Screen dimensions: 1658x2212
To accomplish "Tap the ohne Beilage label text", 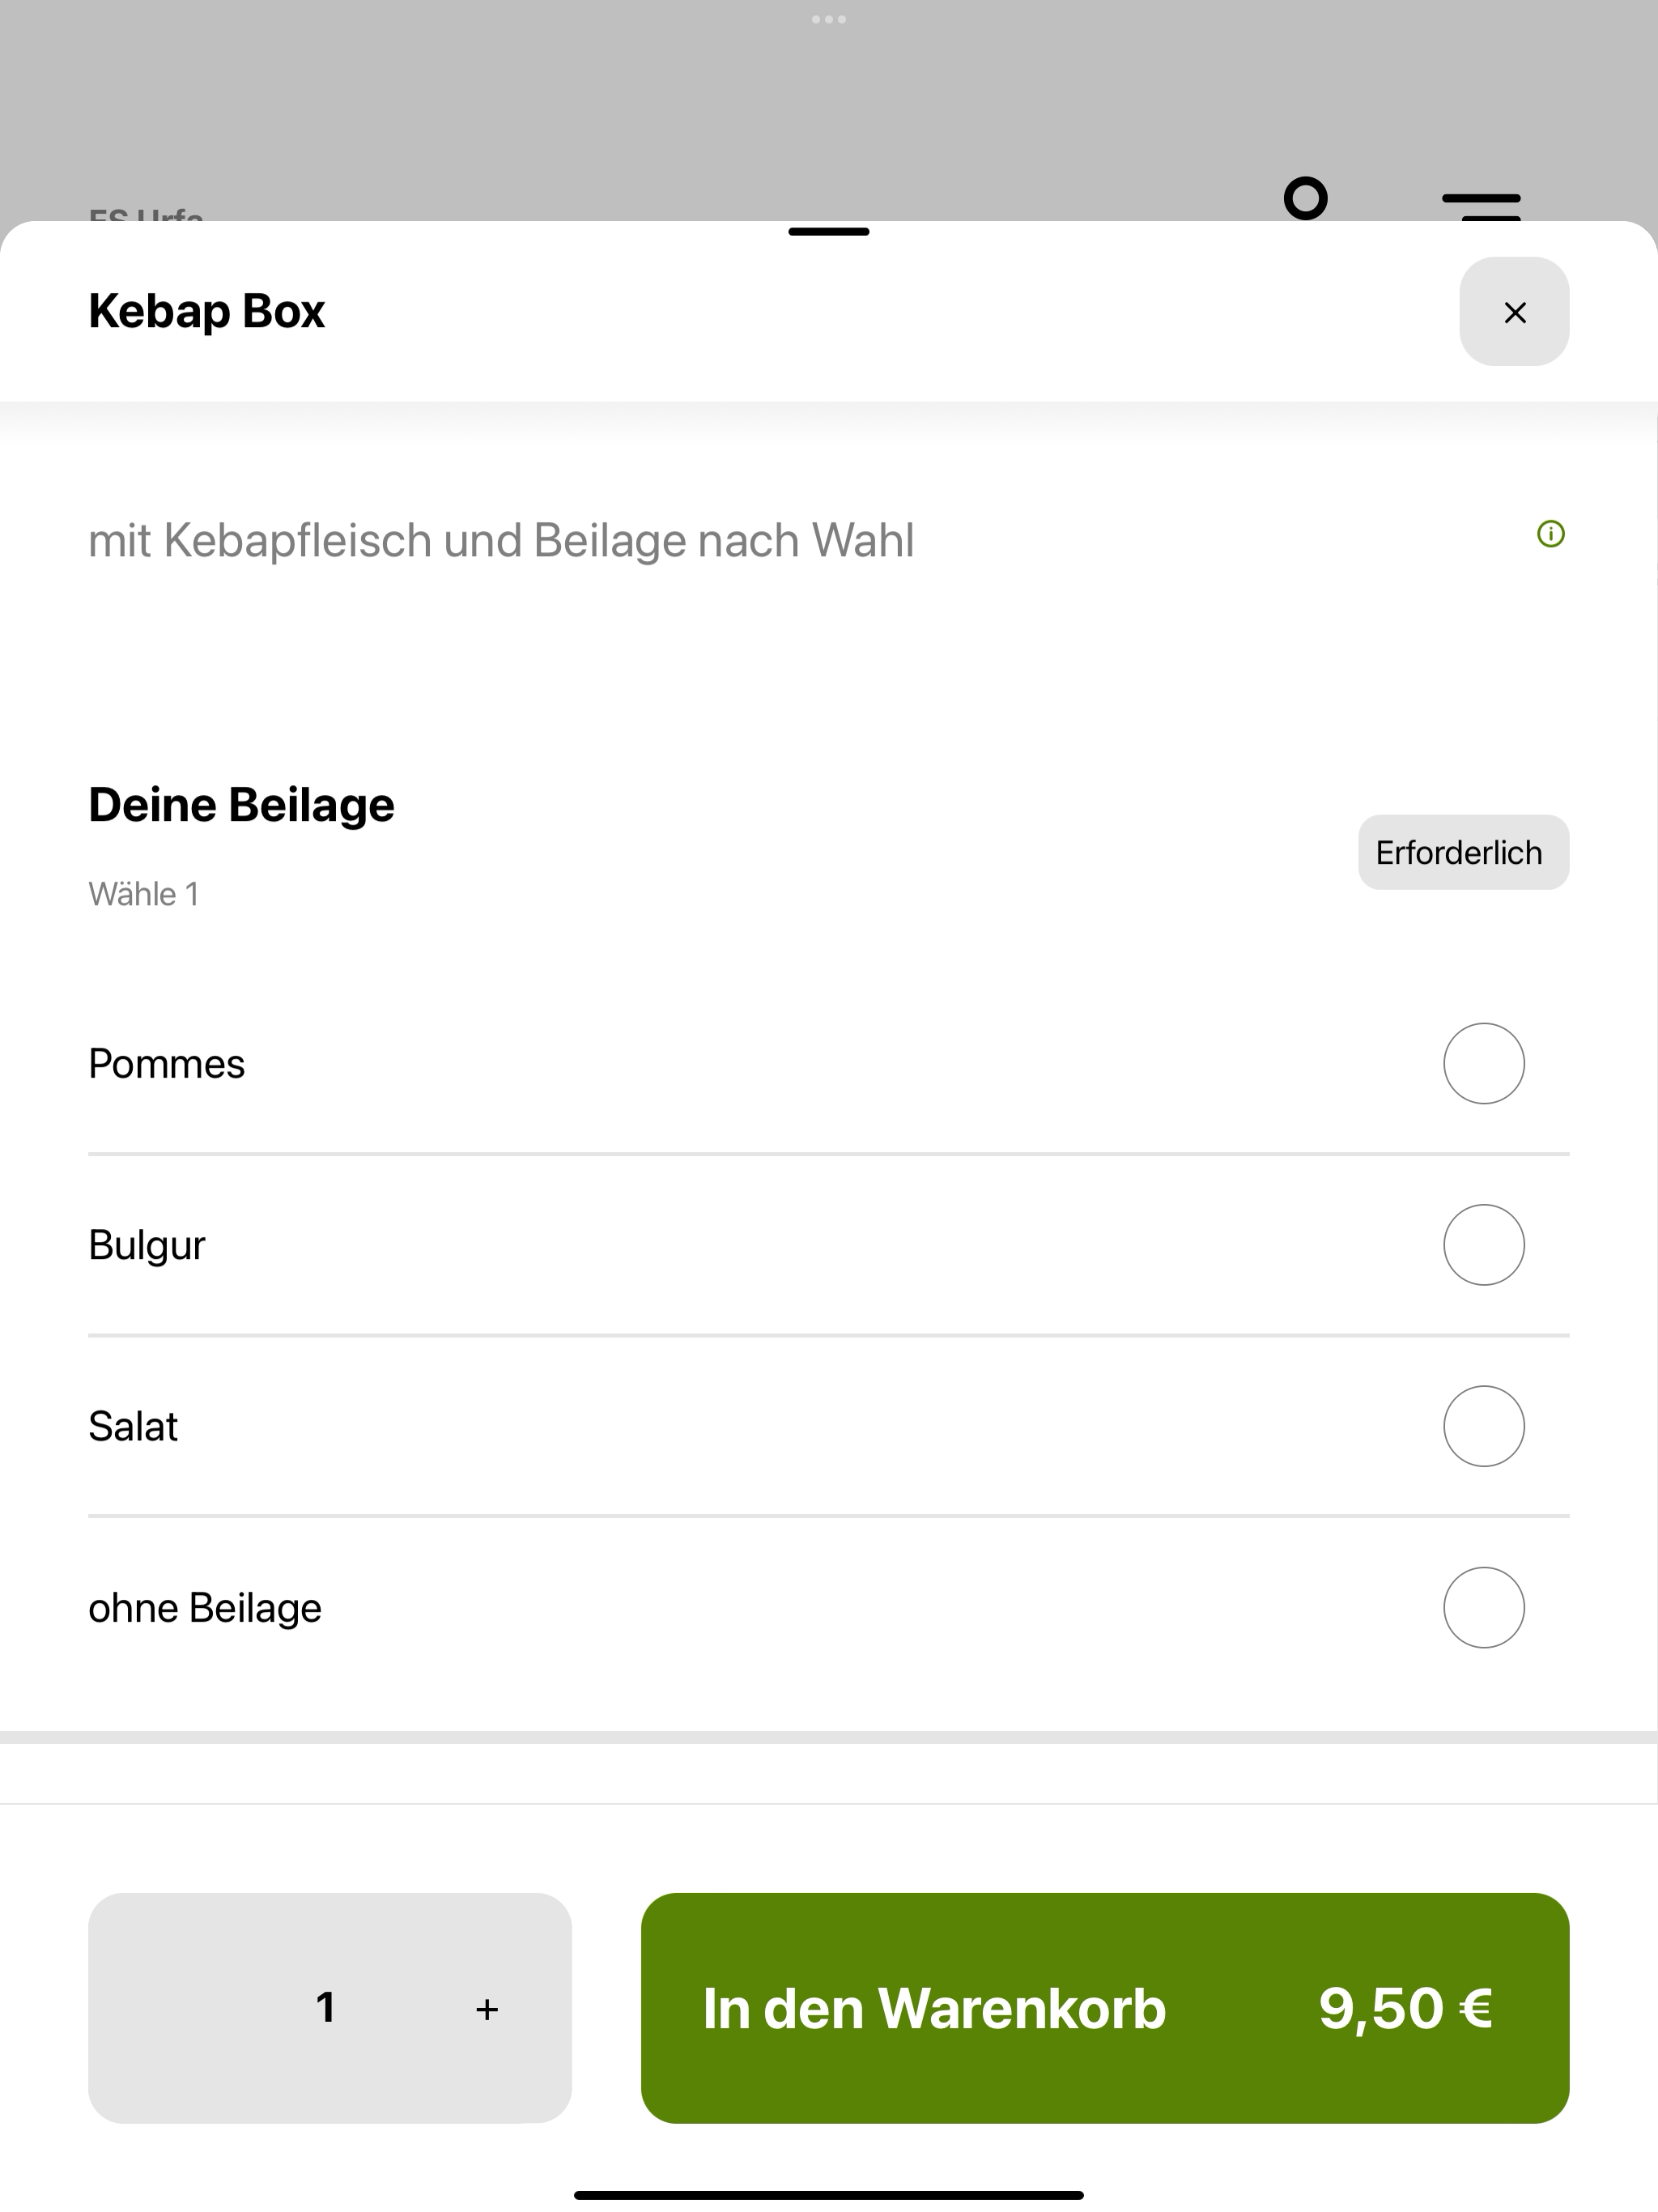I will click(205, 1608).
